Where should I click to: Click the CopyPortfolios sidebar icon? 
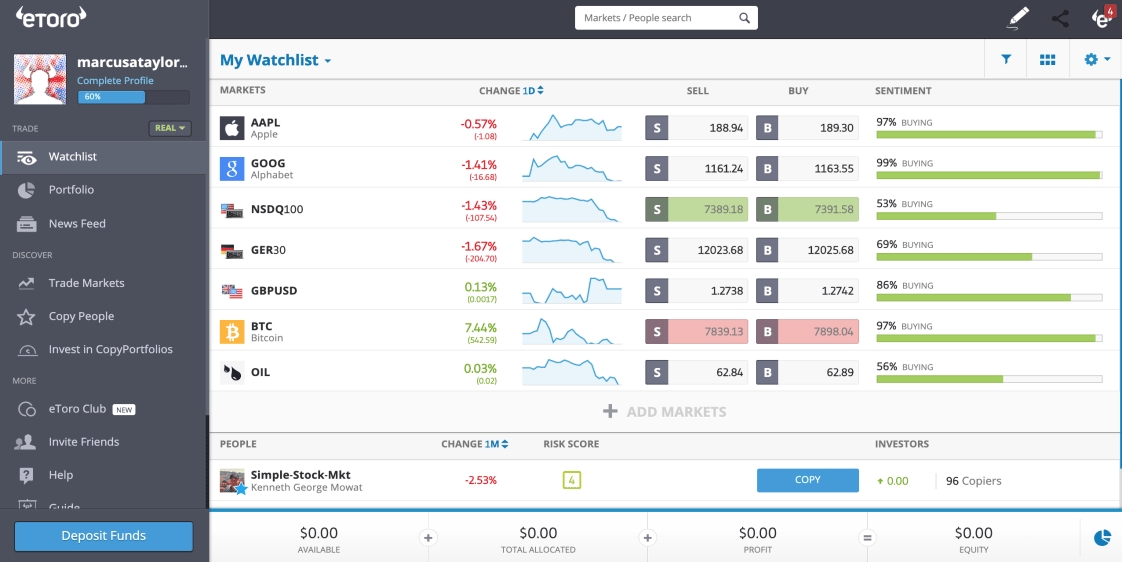pos(26,350)
